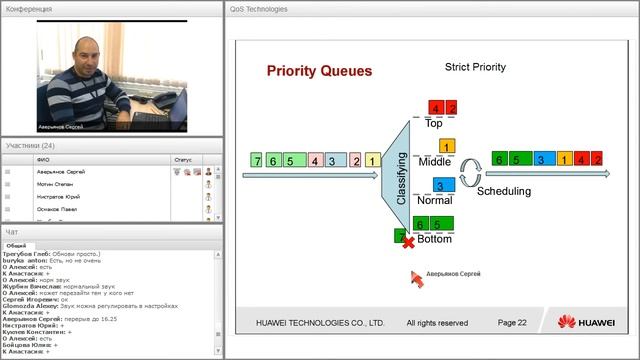Click the 'Middle' queue label
This screenshot has width=640, height=360.
[434, 162]
